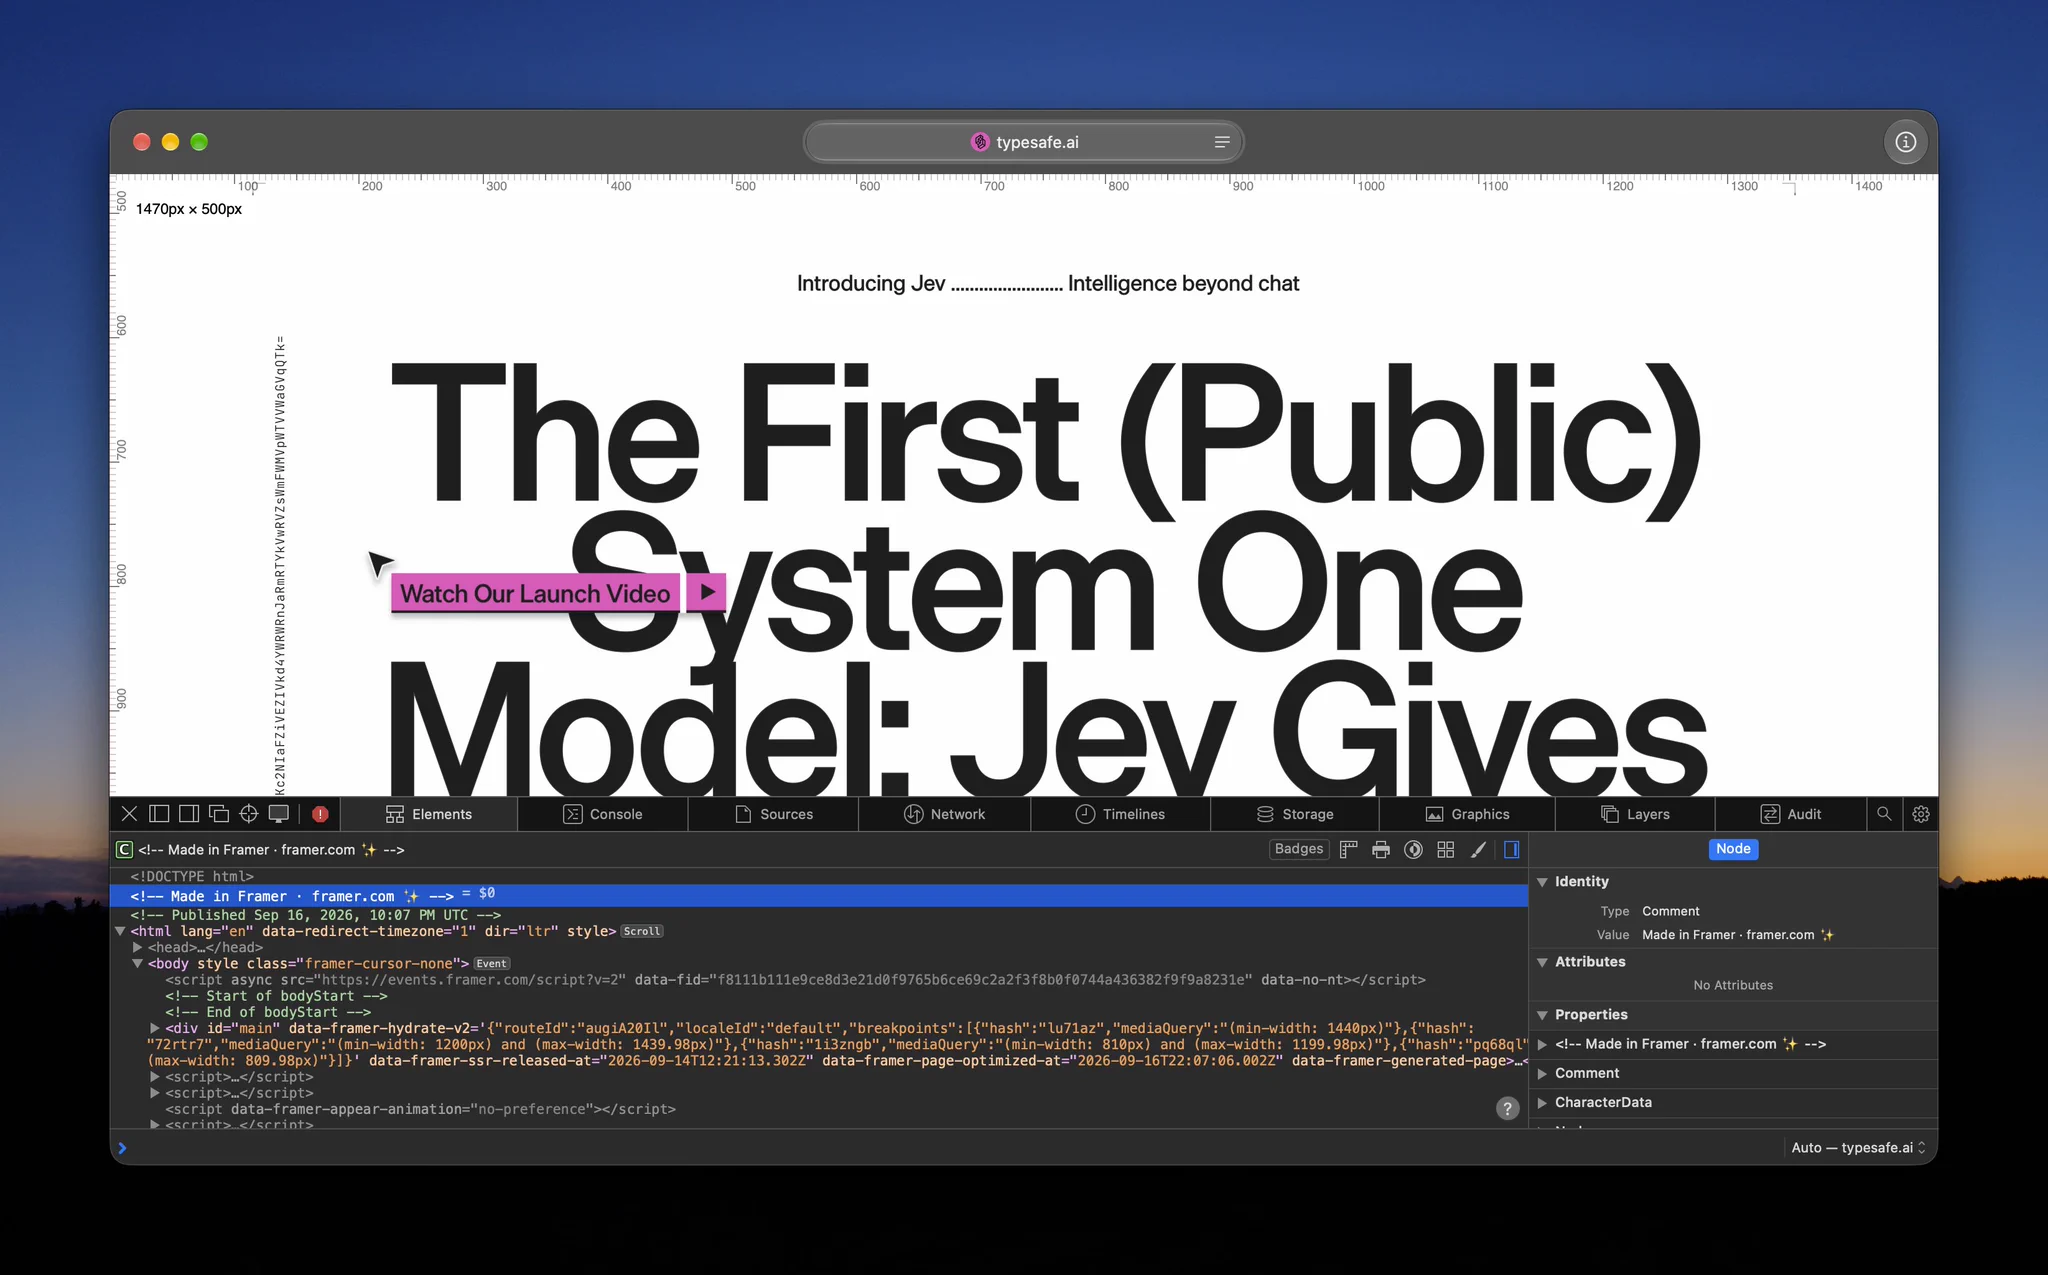Dock the inspector to the right side

189,814
